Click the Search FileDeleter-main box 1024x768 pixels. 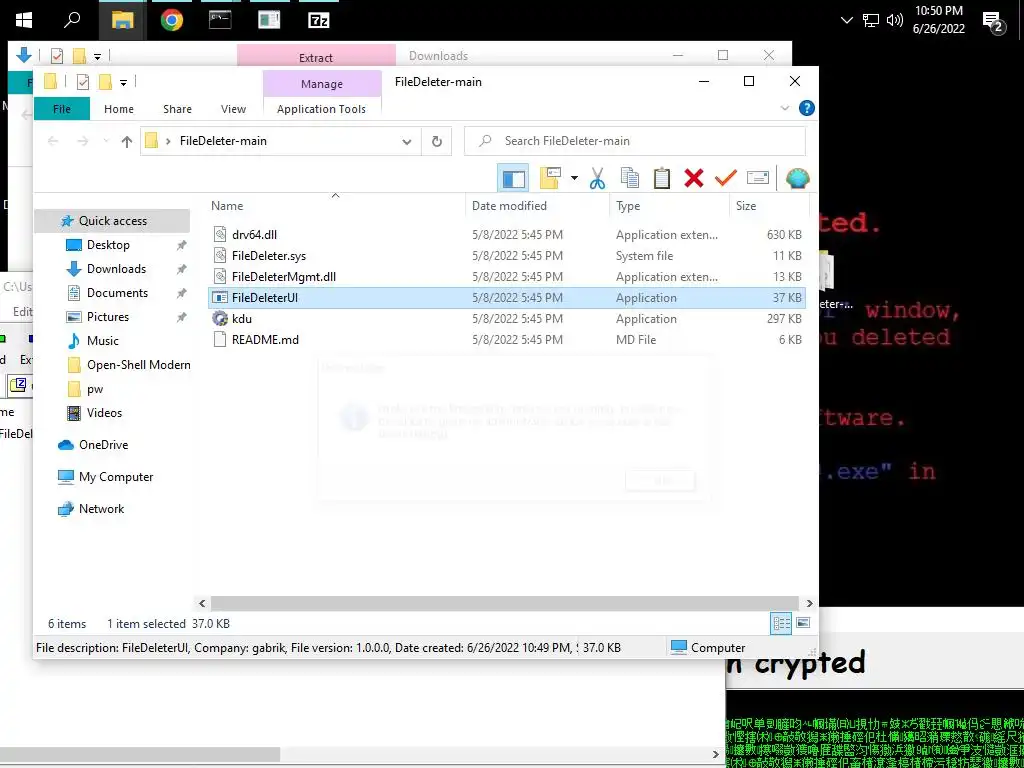tap(635, 141)
